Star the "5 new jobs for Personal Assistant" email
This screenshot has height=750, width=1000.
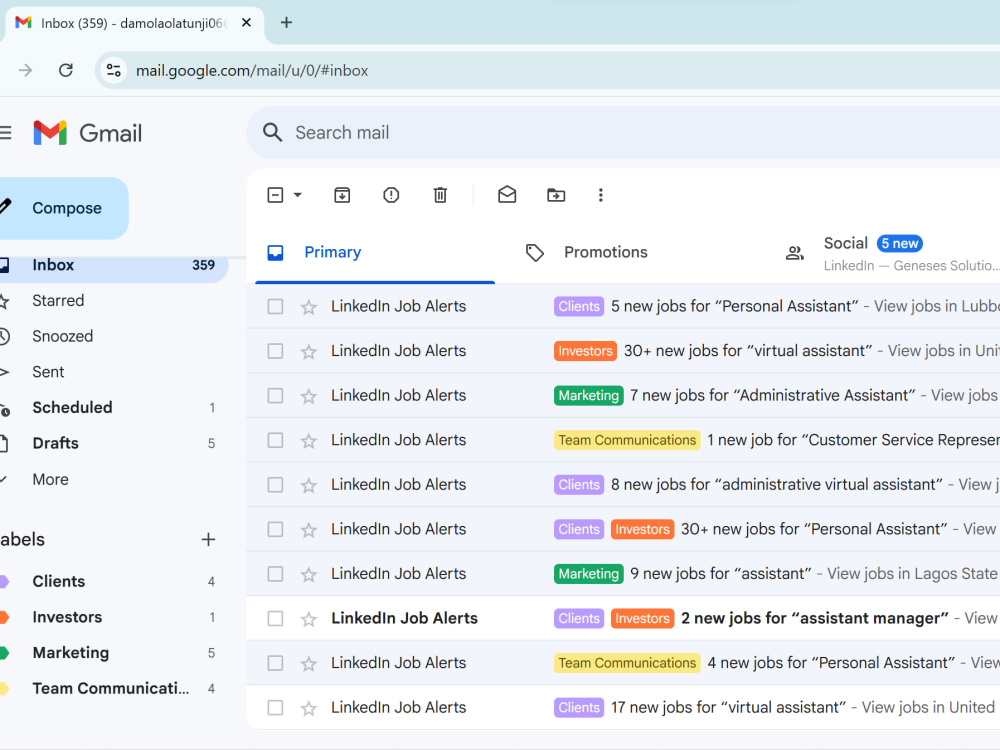pyautogui.click(x=309, y=307)
